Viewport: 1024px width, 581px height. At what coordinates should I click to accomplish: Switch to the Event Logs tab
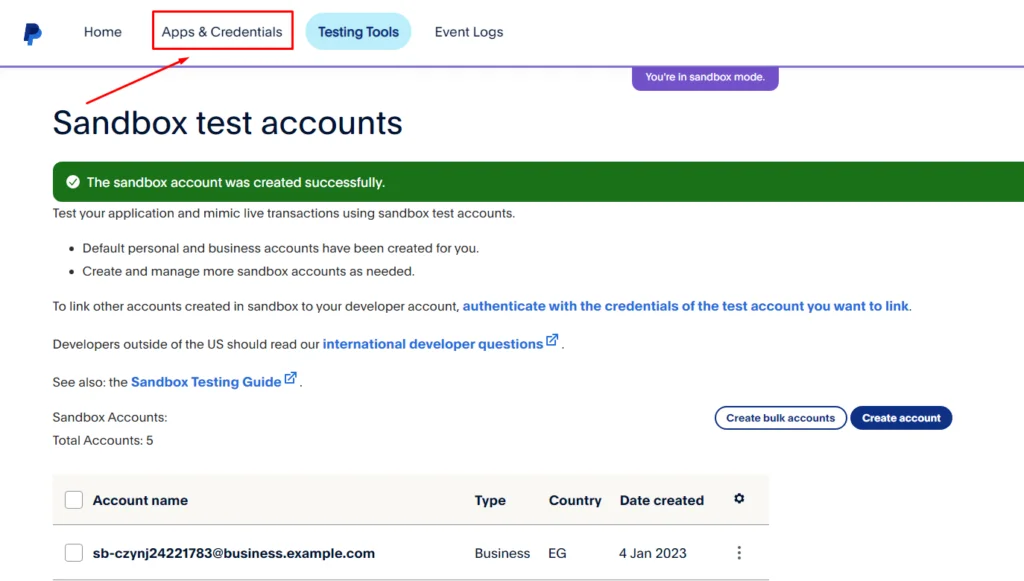click(x=469, y=32)
